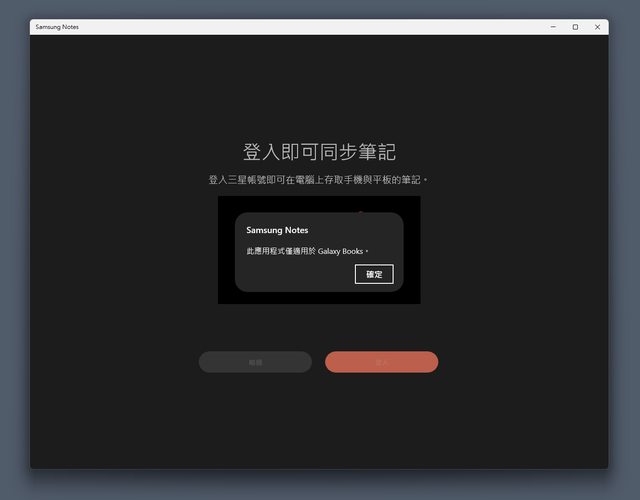Click the desktop wallpaper outside the window
This screenshot has height=500, width=640.
coord(15,250)
